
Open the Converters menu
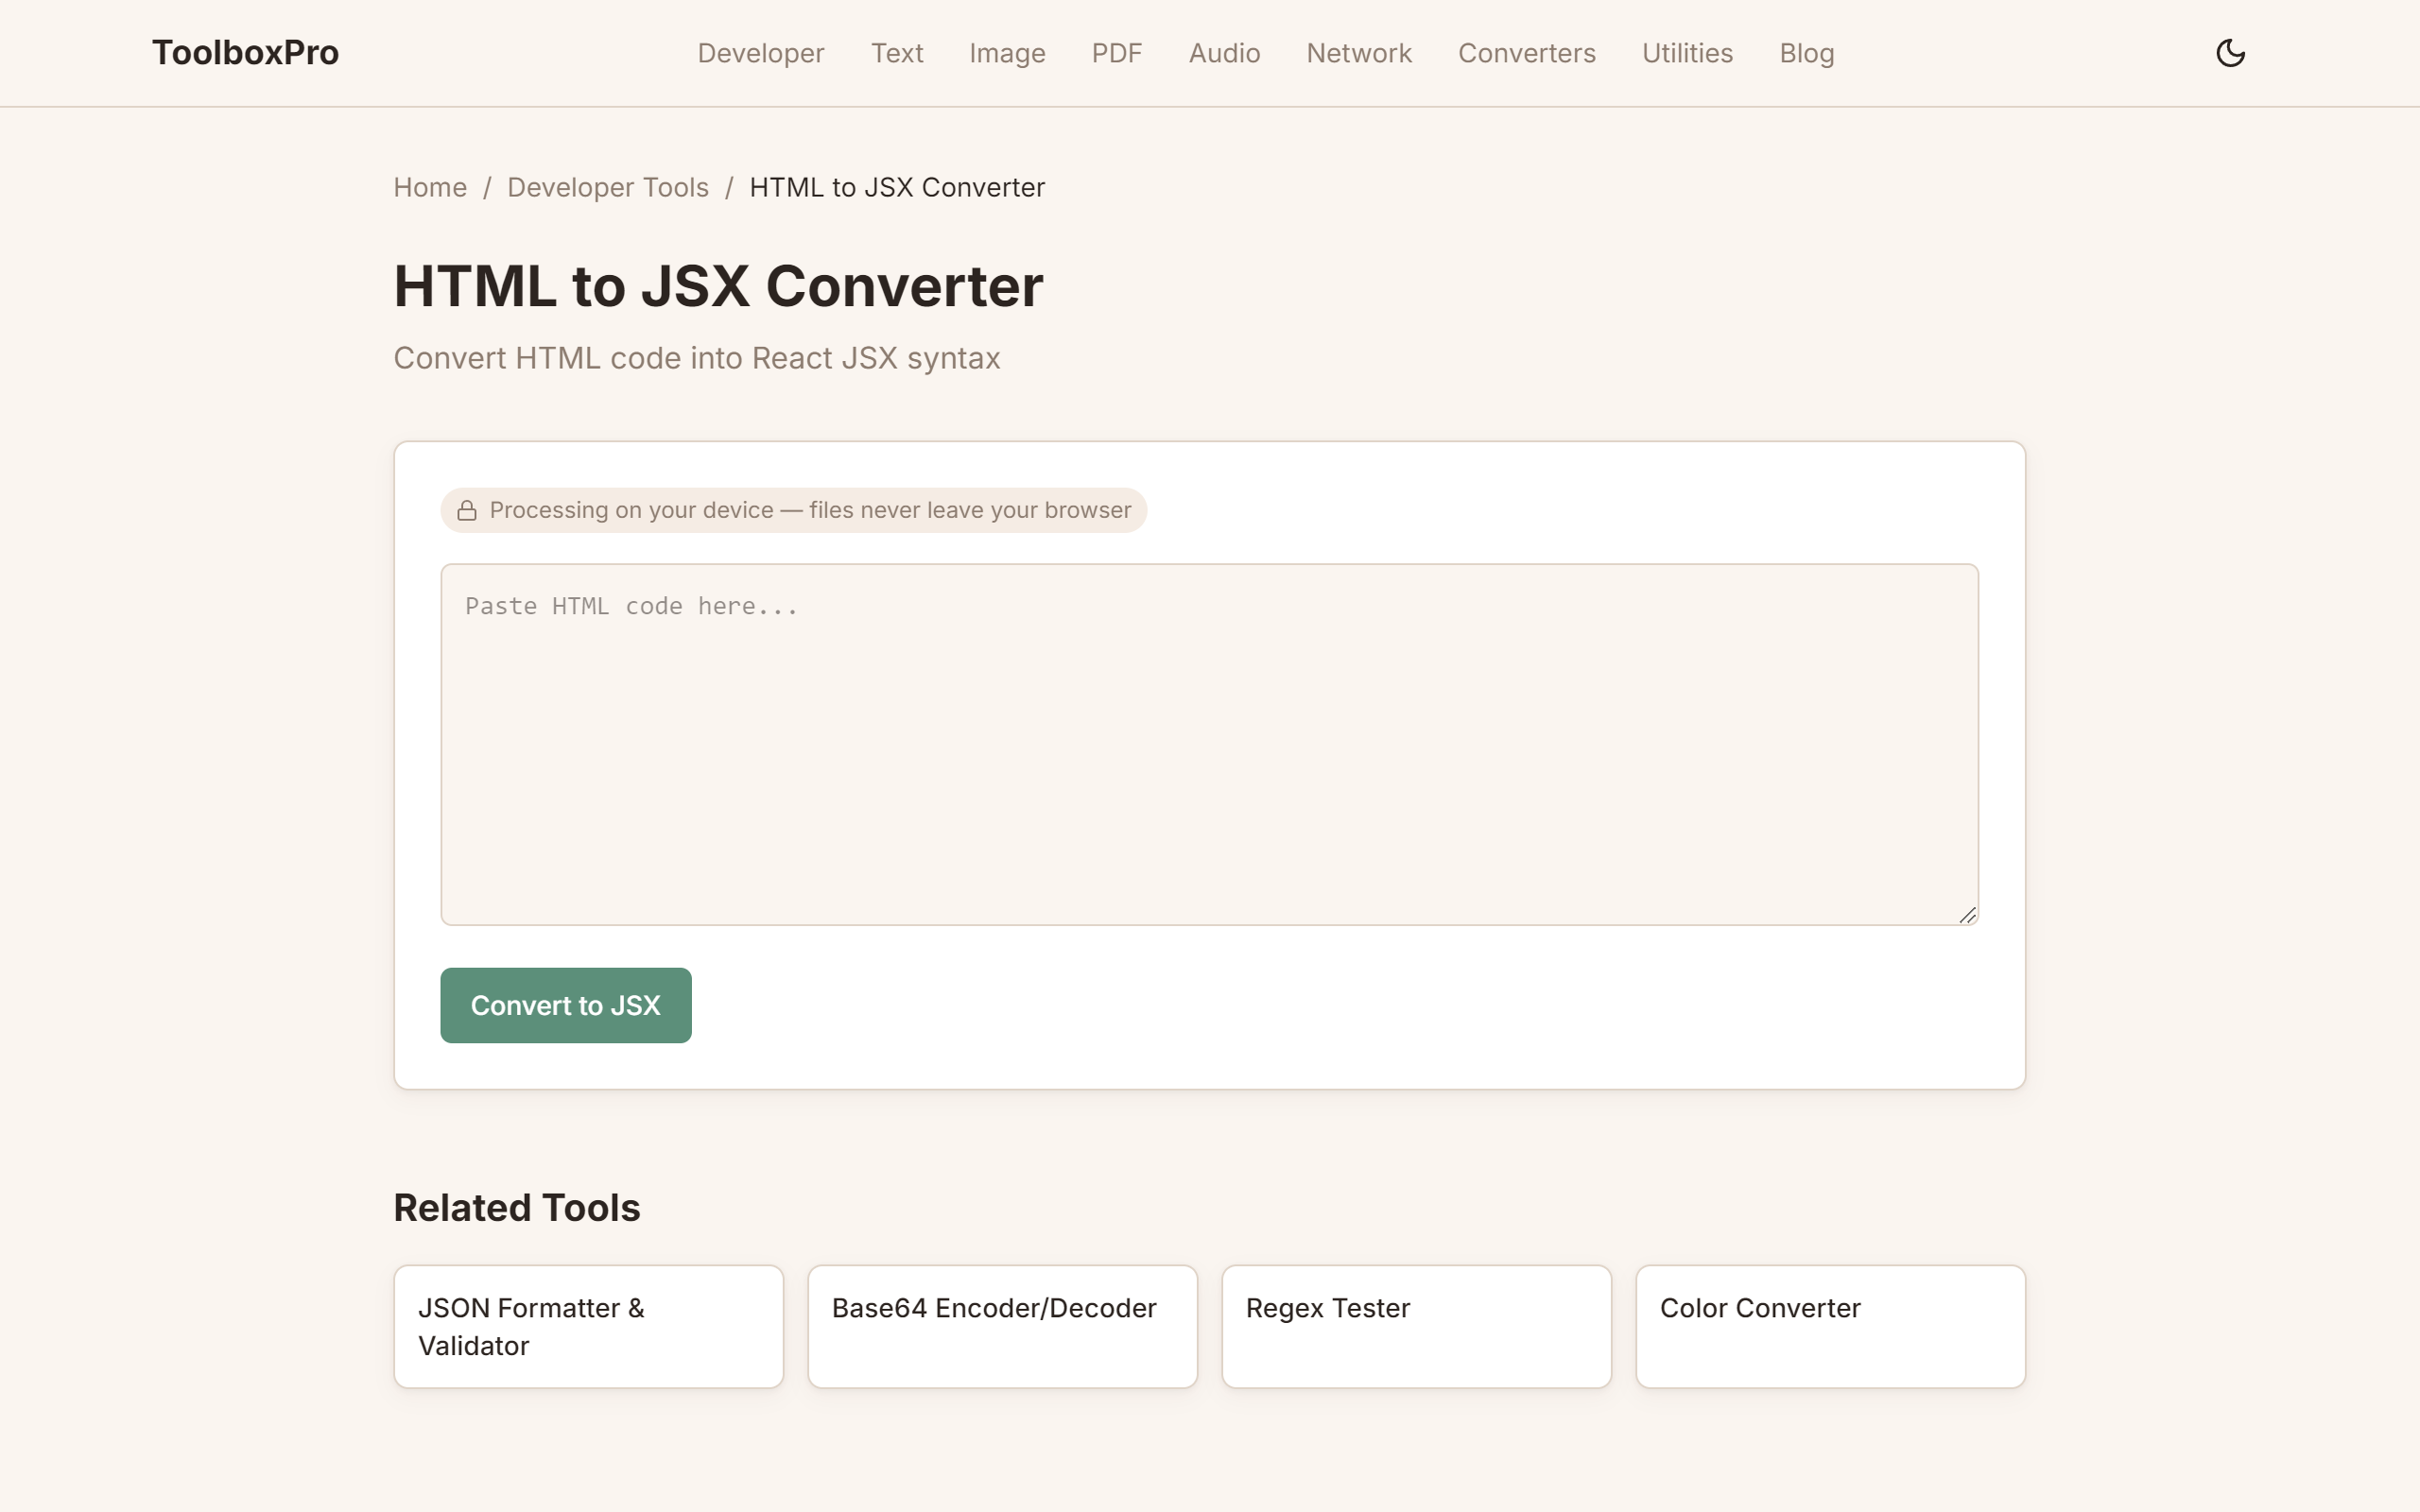[x=1527, y=53]
